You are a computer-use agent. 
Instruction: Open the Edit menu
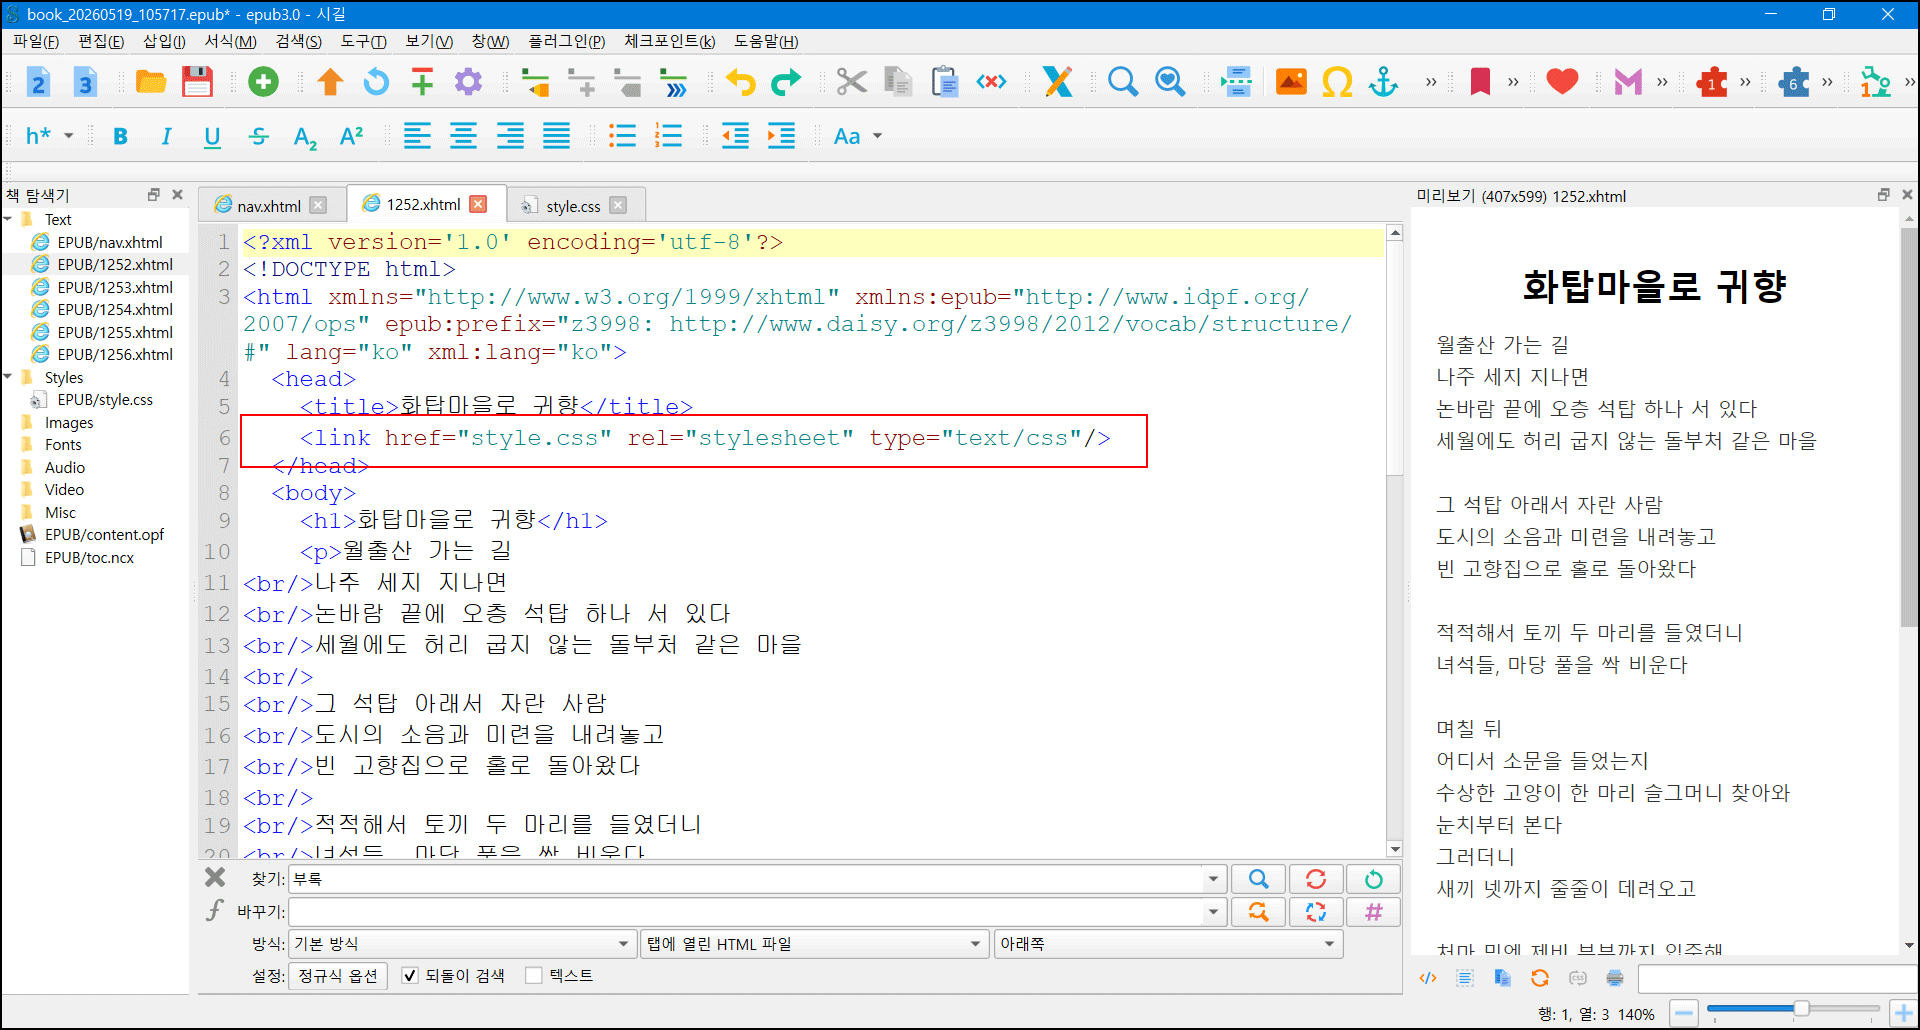(101, 41)
